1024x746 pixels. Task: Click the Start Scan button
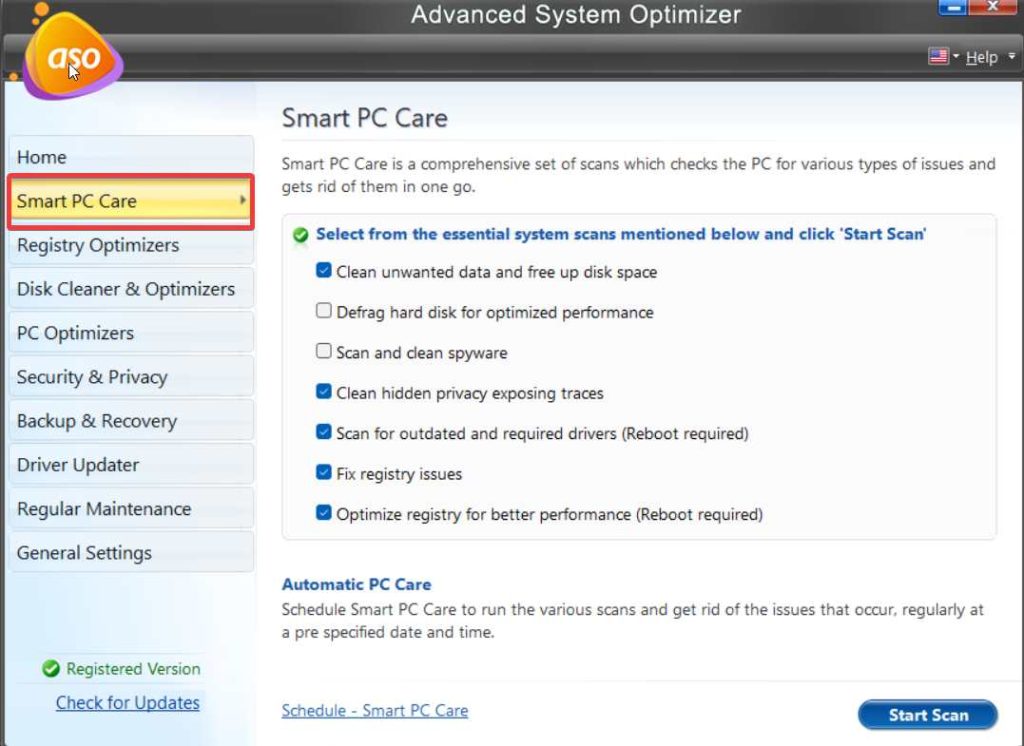(x=927, y=715)
